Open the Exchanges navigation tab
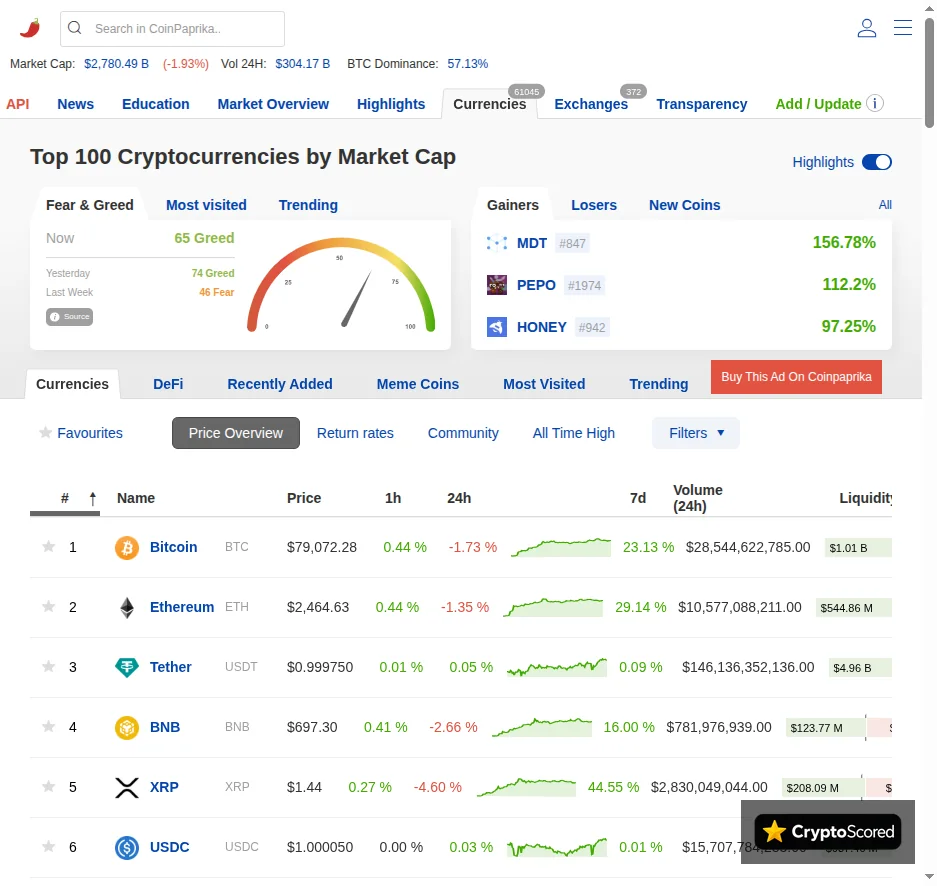The height and width of the screenshot is (886, 937). click(x=591, y=104)
